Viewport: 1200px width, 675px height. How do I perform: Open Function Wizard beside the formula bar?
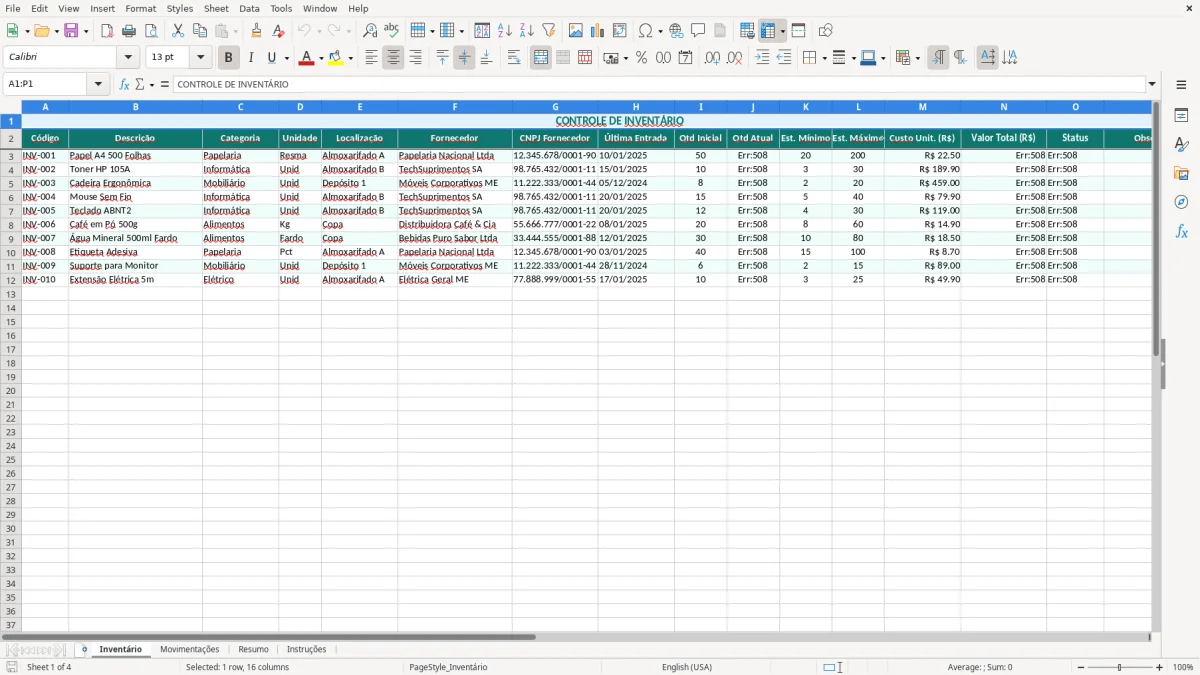click(x=124, y=84)
